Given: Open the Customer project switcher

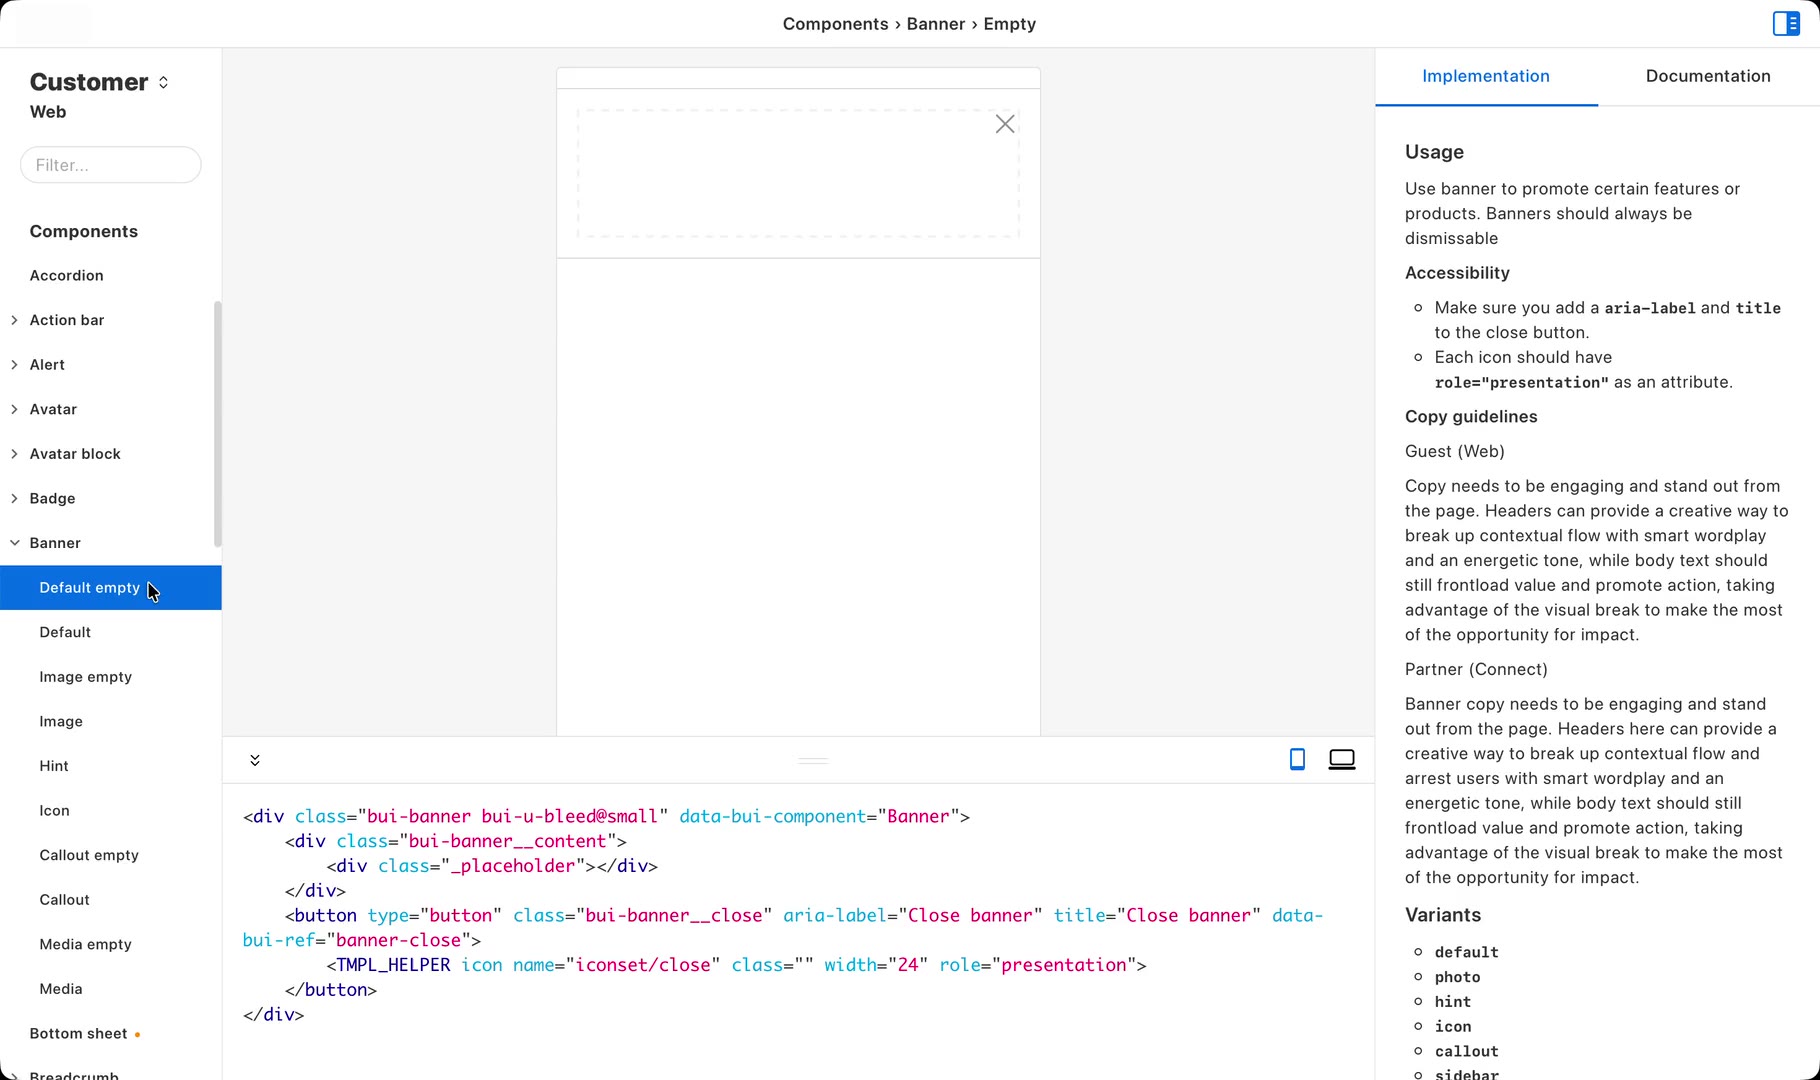Looking at the screenshot, I should click(99, 82).
